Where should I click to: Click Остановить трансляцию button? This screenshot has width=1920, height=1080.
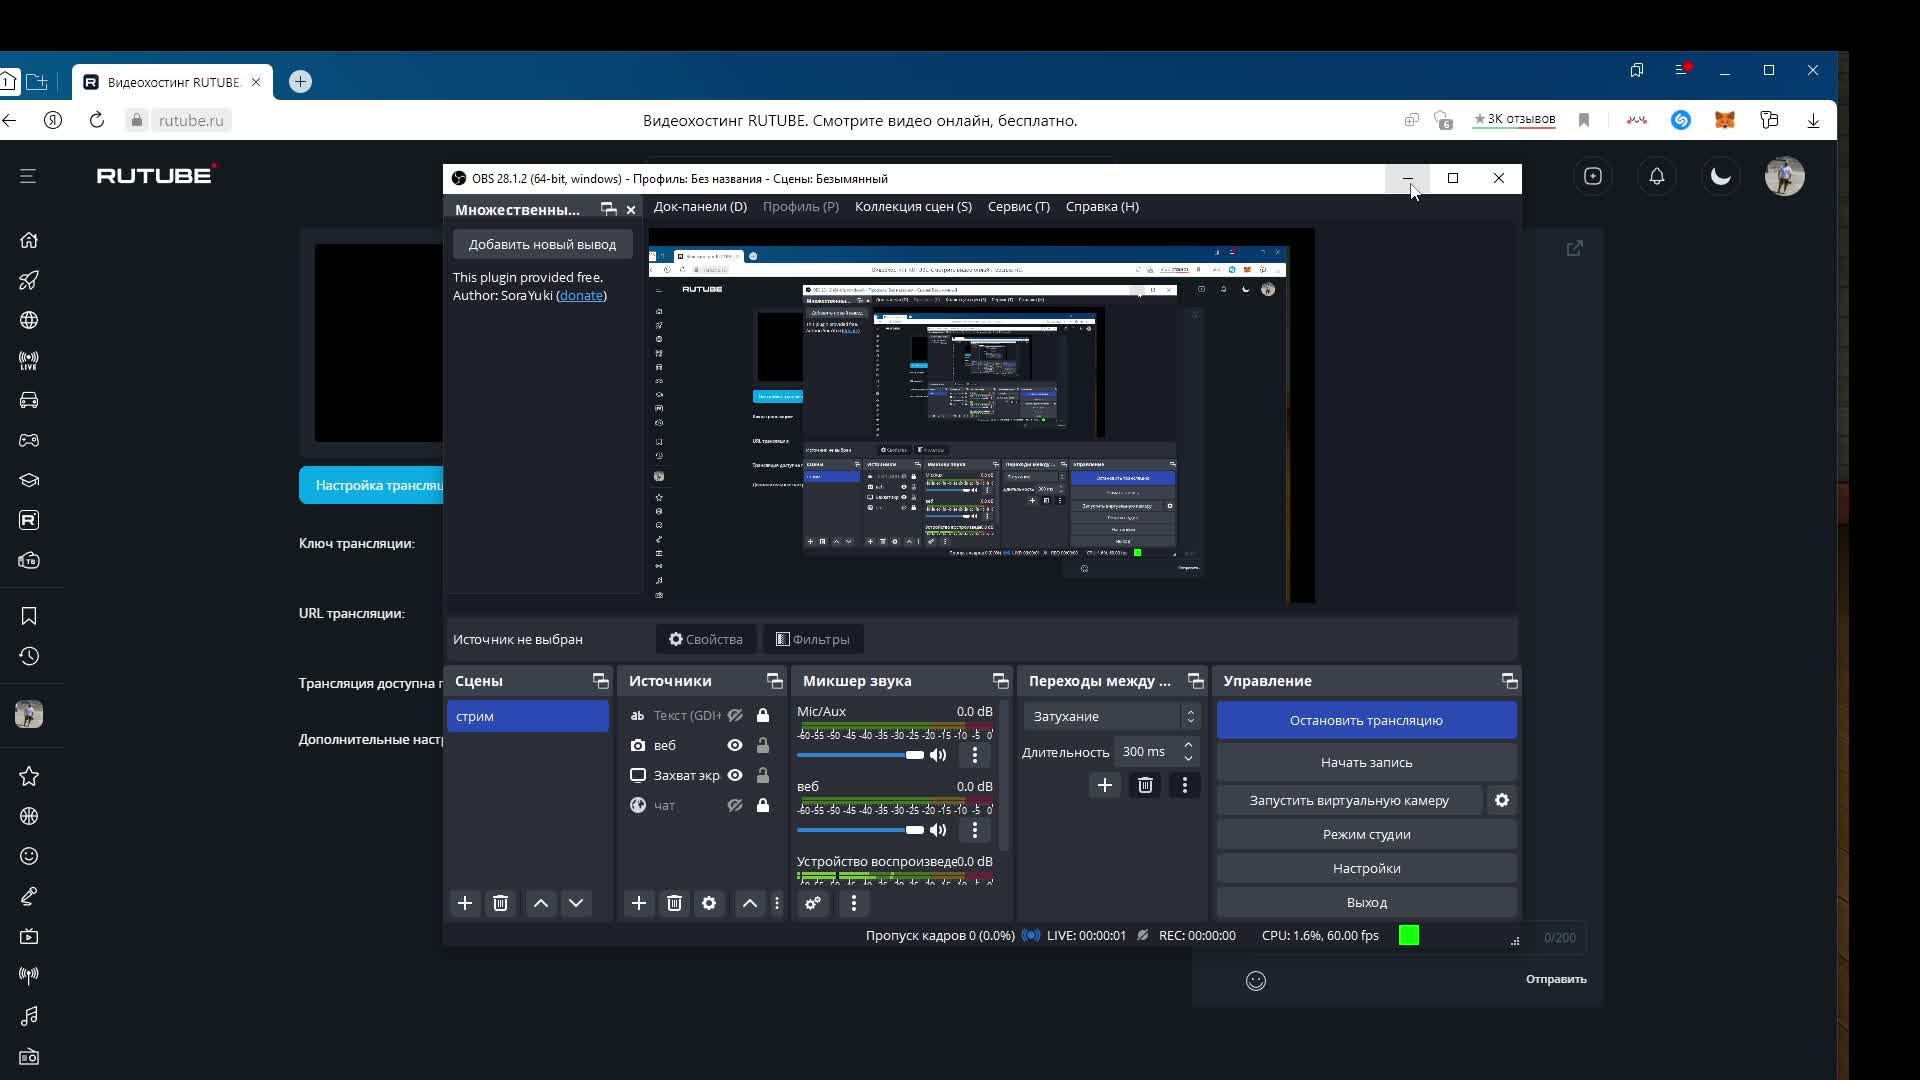1366,721
